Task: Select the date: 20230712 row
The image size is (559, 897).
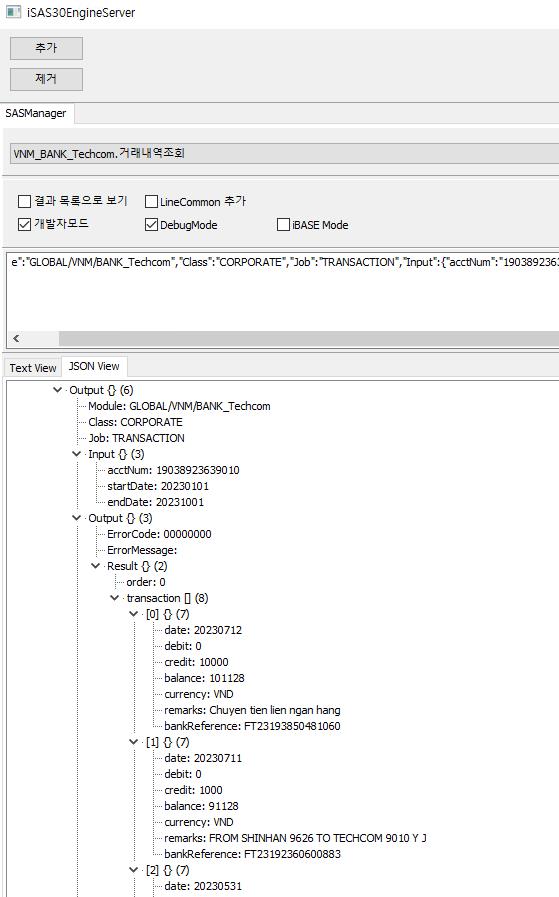Action: coord(203,630)
